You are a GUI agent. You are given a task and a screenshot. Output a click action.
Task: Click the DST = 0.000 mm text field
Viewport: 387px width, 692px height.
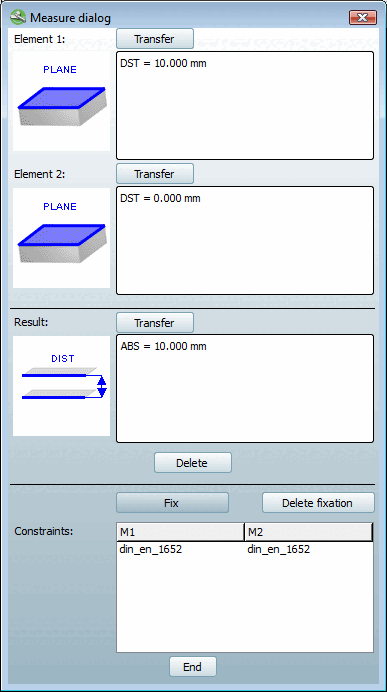click(245, 241)
